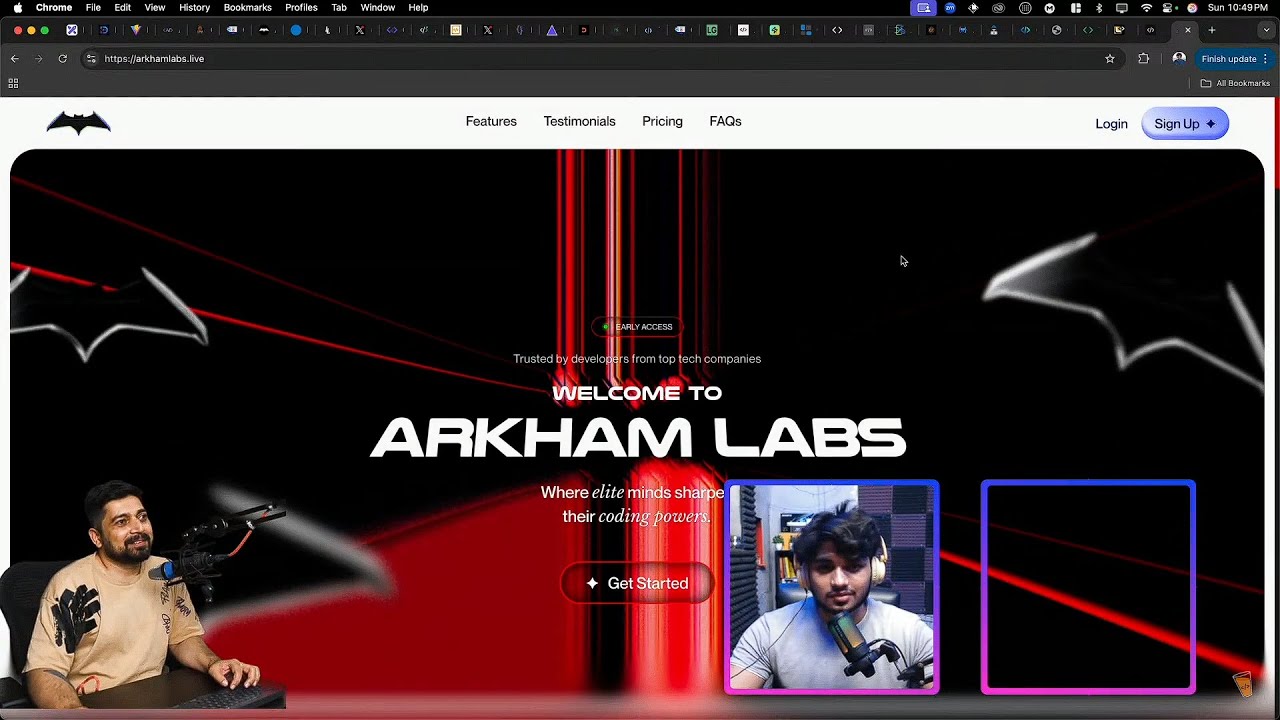This screenshot has width=1280, height=720.
Task: Click the Zoom menu bar icon
Action: (949, 7)
